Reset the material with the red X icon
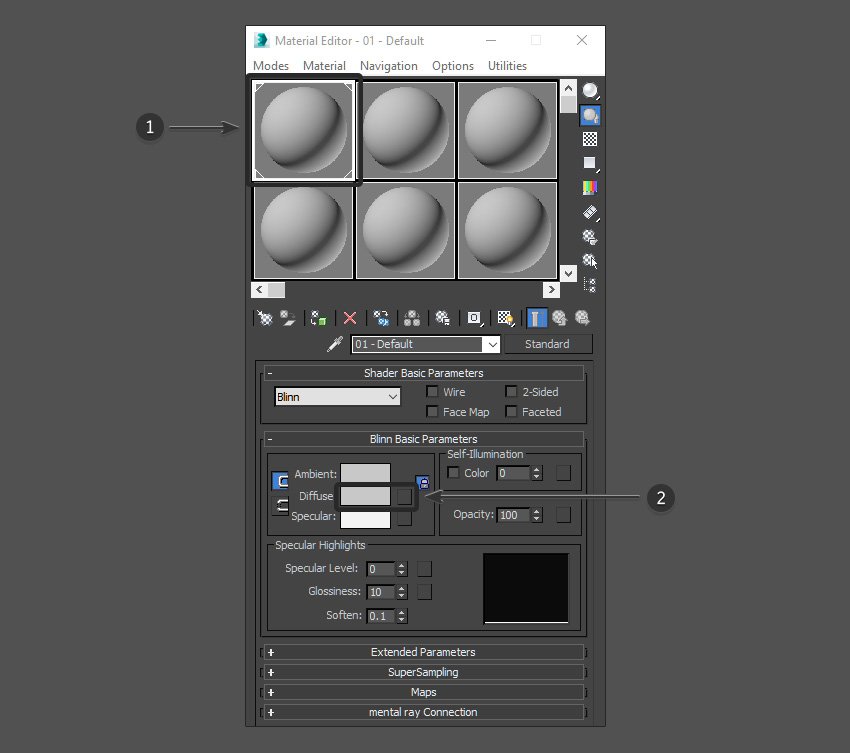The image size is (850, 753). click(350, 318)
